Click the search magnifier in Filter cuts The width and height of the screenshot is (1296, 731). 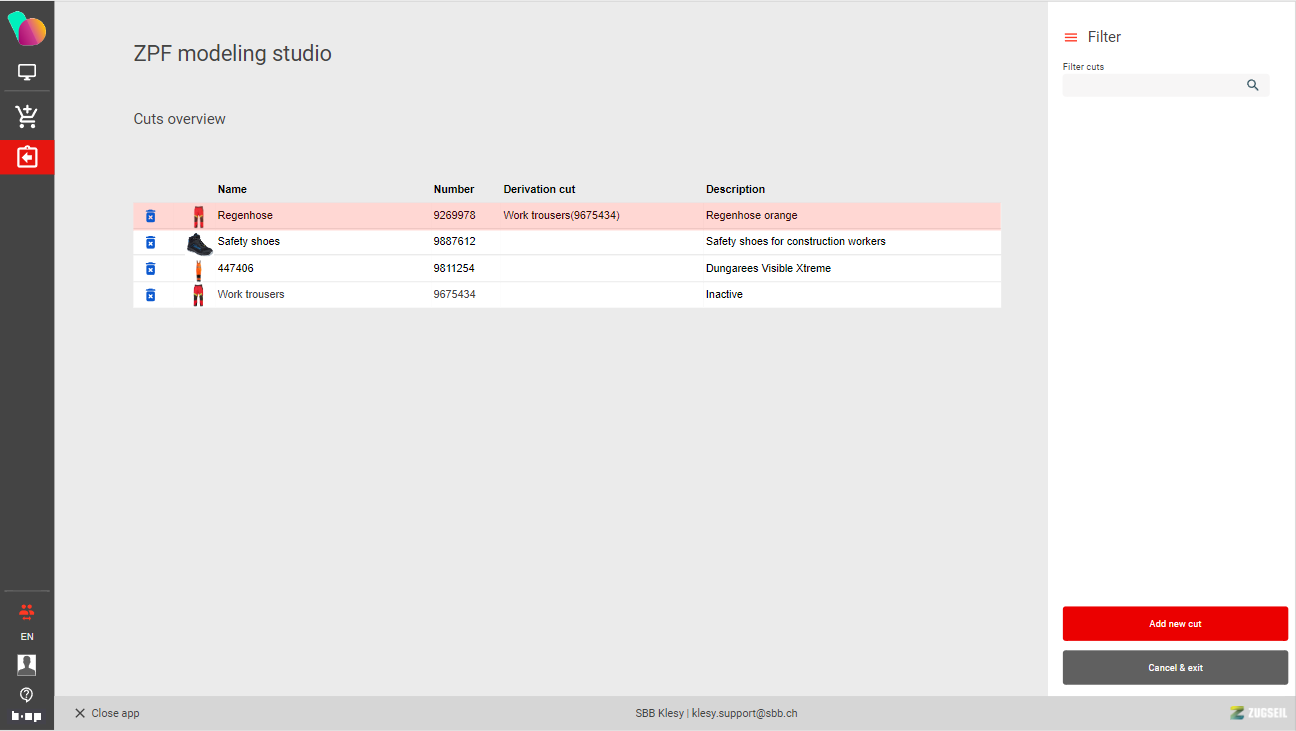tap(1252, 86)
